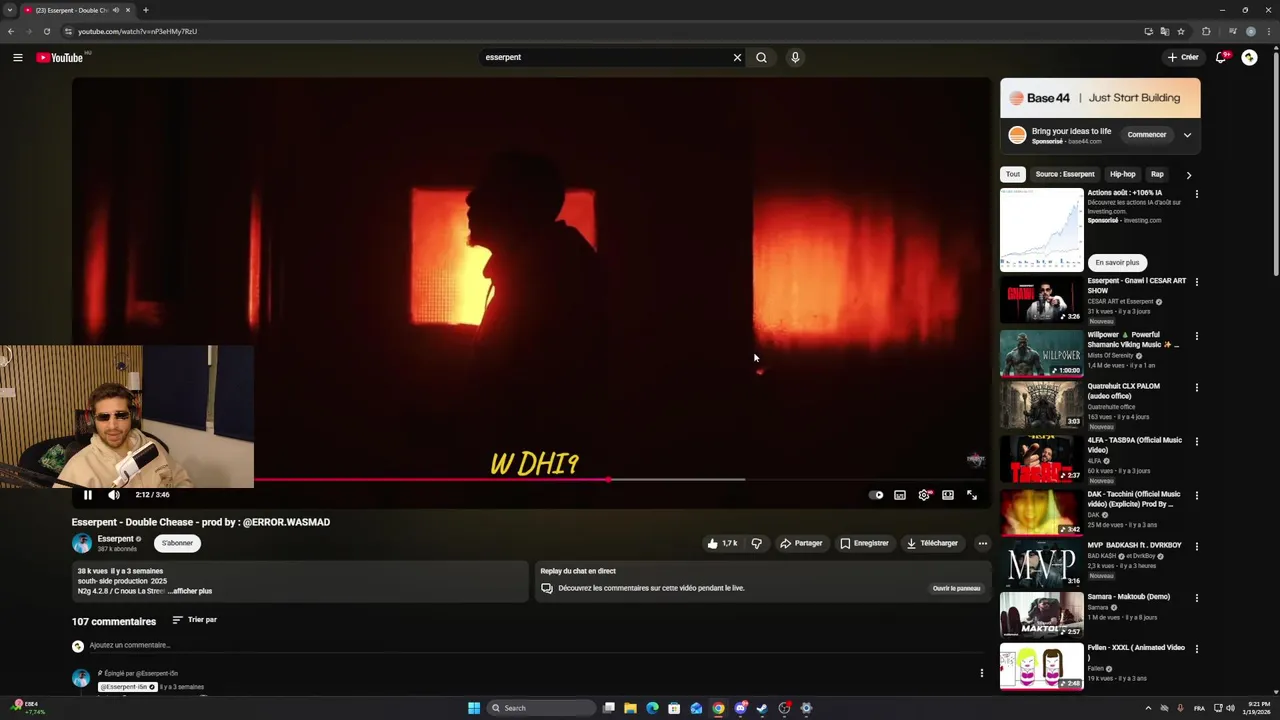Screen dimensions: 1280x720
Task: Start voice search with the microphone
Action: (x=795, y=57)
